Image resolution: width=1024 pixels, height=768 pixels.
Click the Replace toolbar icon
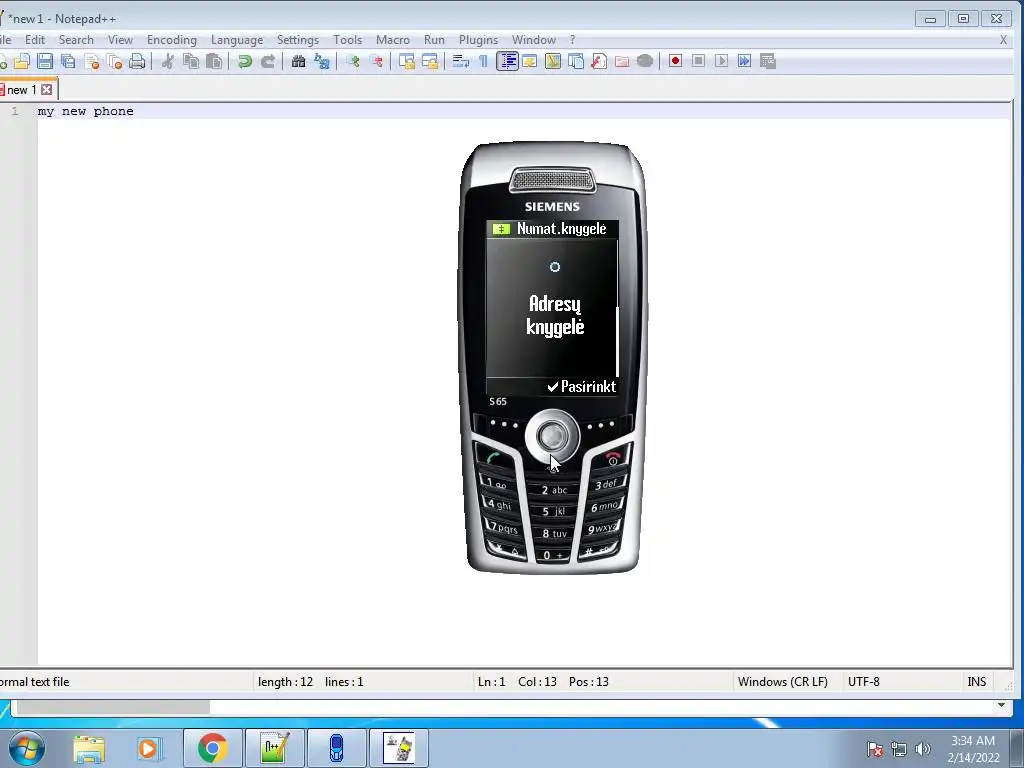[322, 61]
